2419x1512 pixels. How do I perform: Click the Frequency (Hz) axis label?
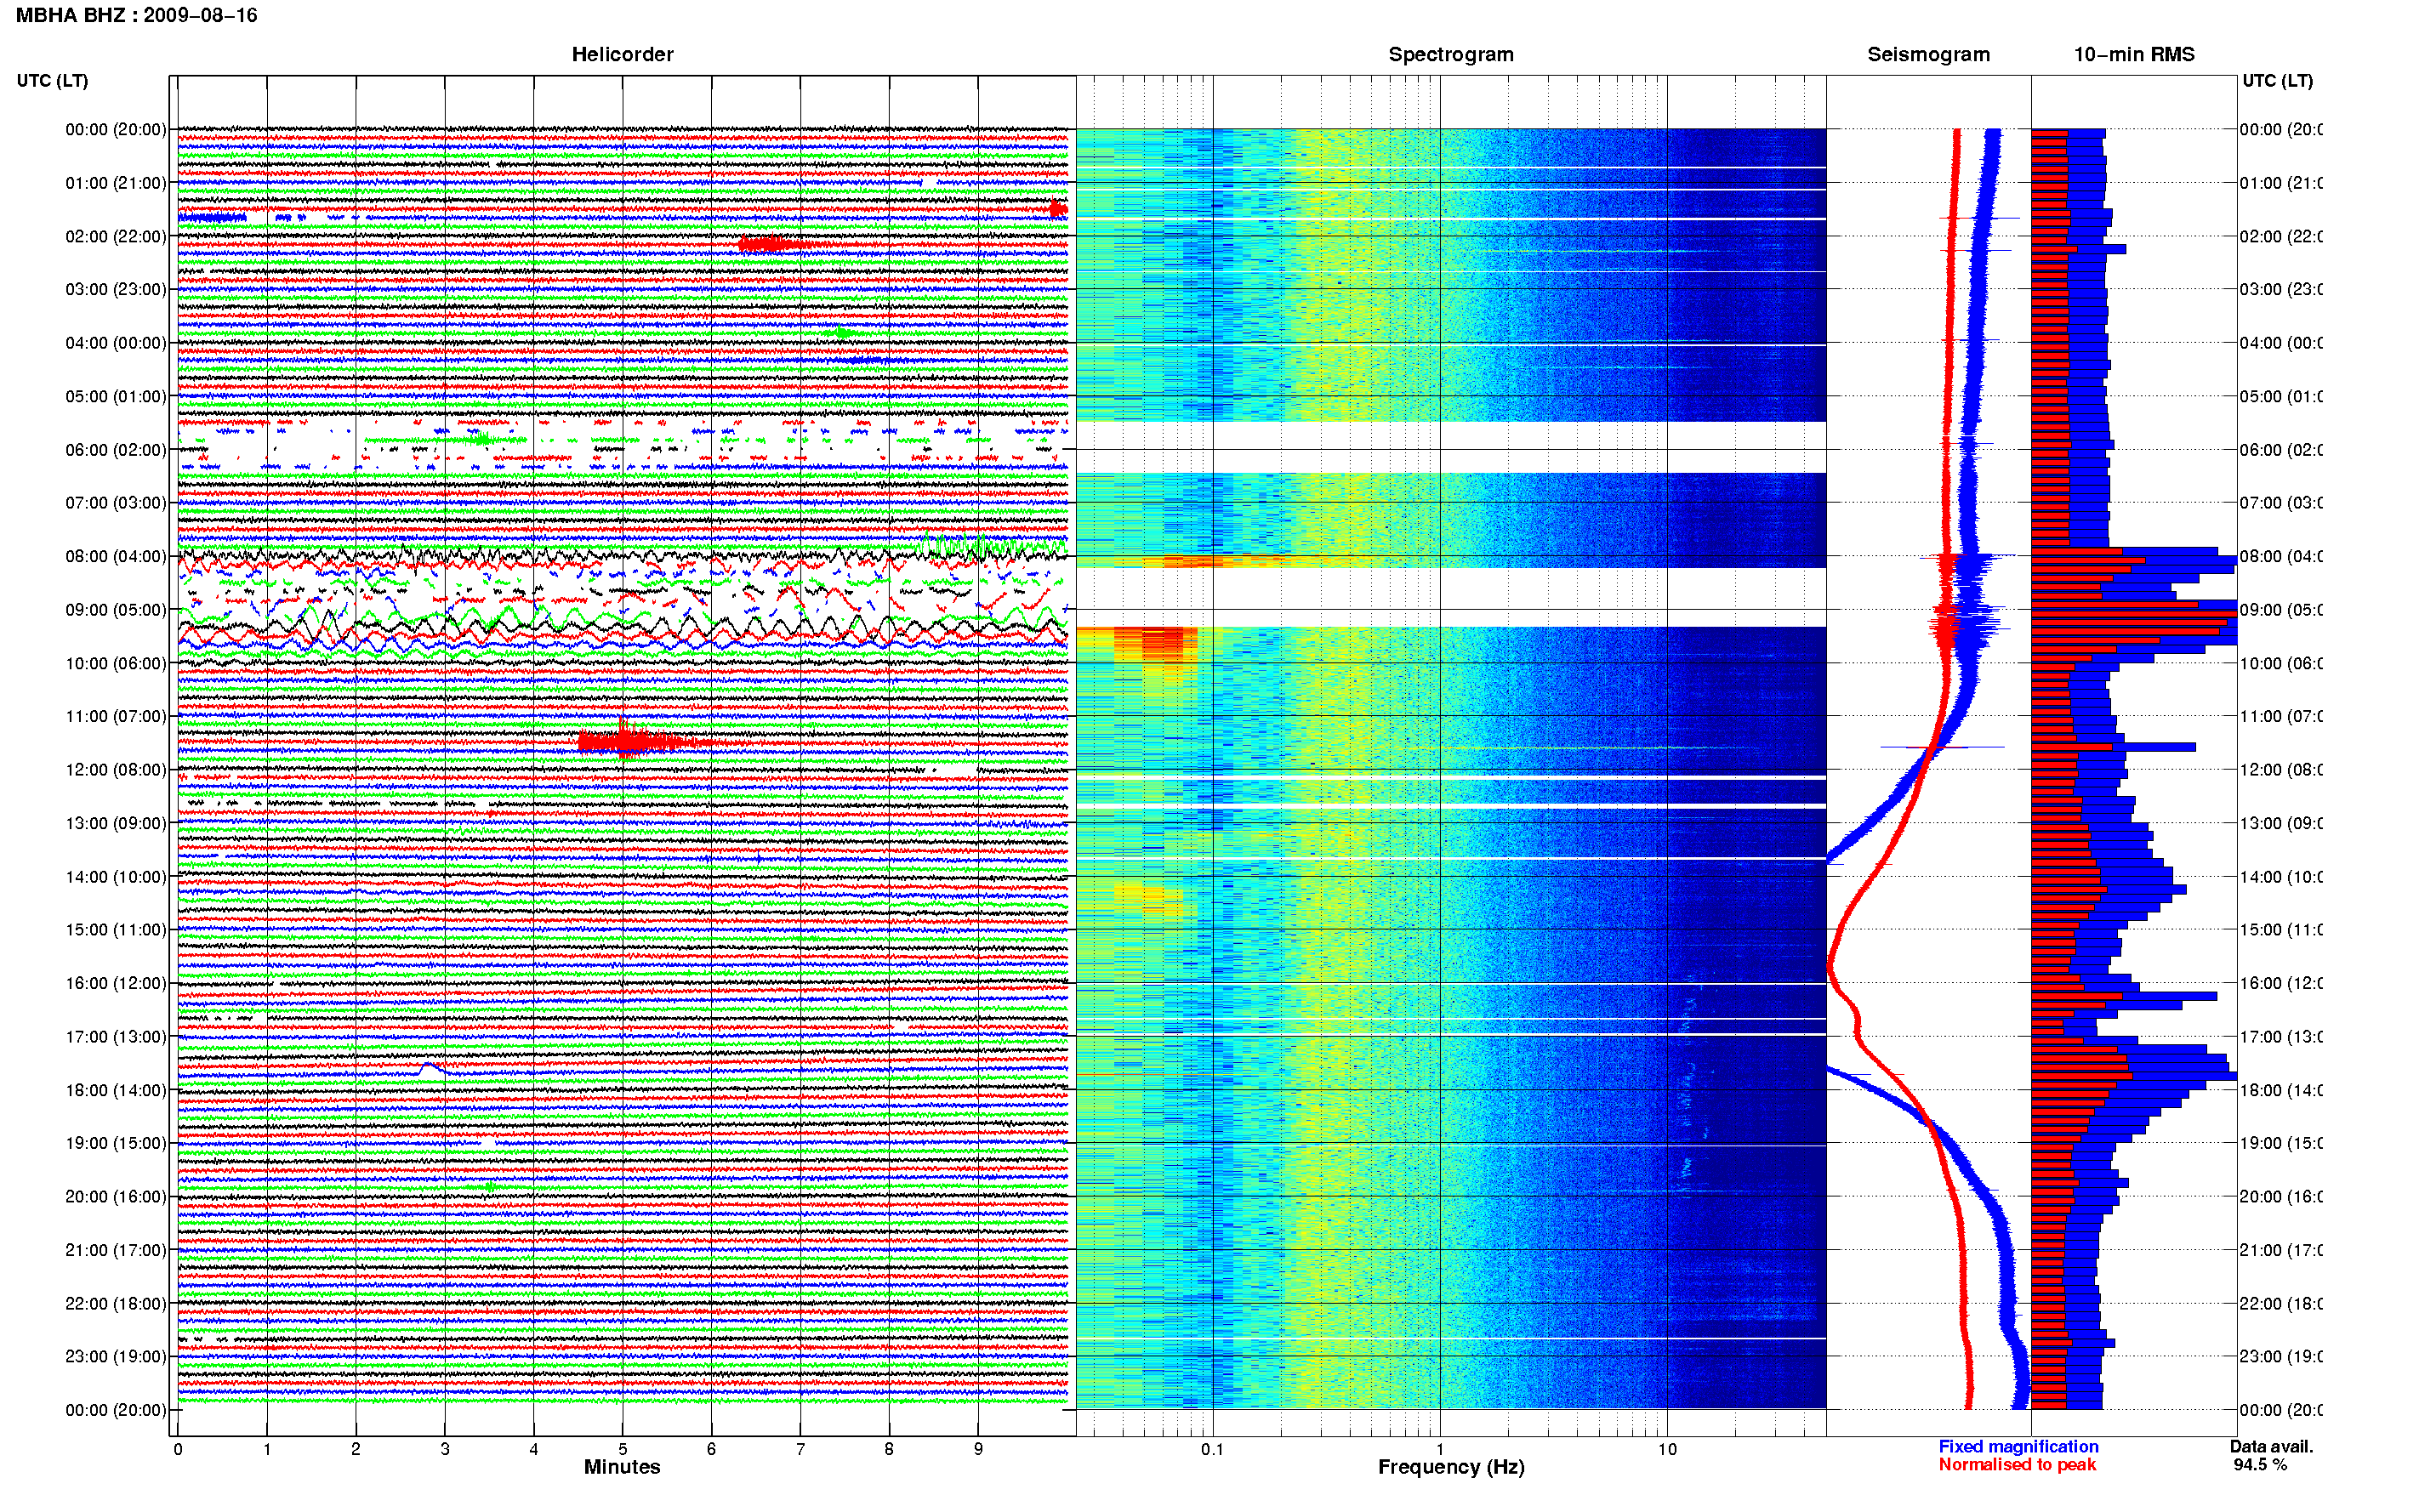coord(1451,1467)
